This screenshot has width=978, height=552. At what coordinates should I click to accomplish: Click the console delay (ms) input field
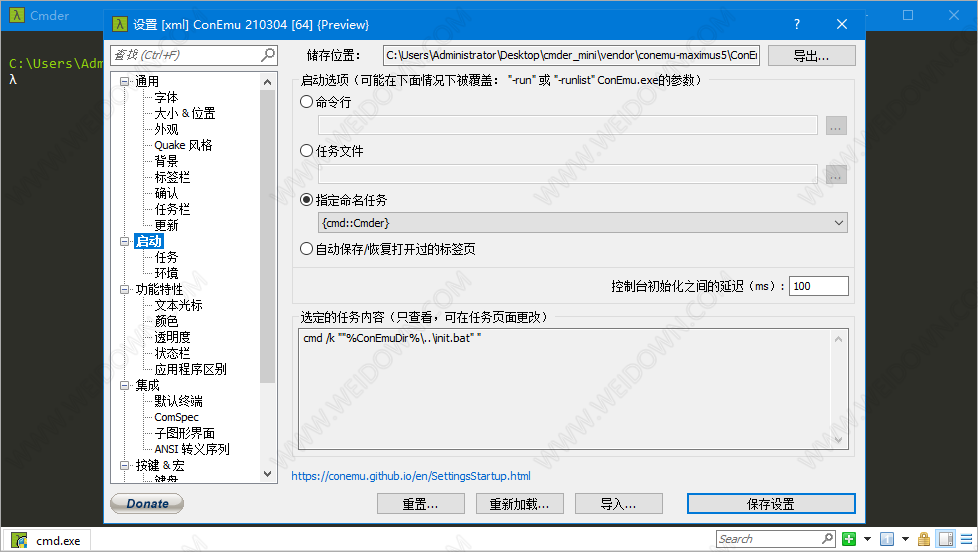point(818,286)
